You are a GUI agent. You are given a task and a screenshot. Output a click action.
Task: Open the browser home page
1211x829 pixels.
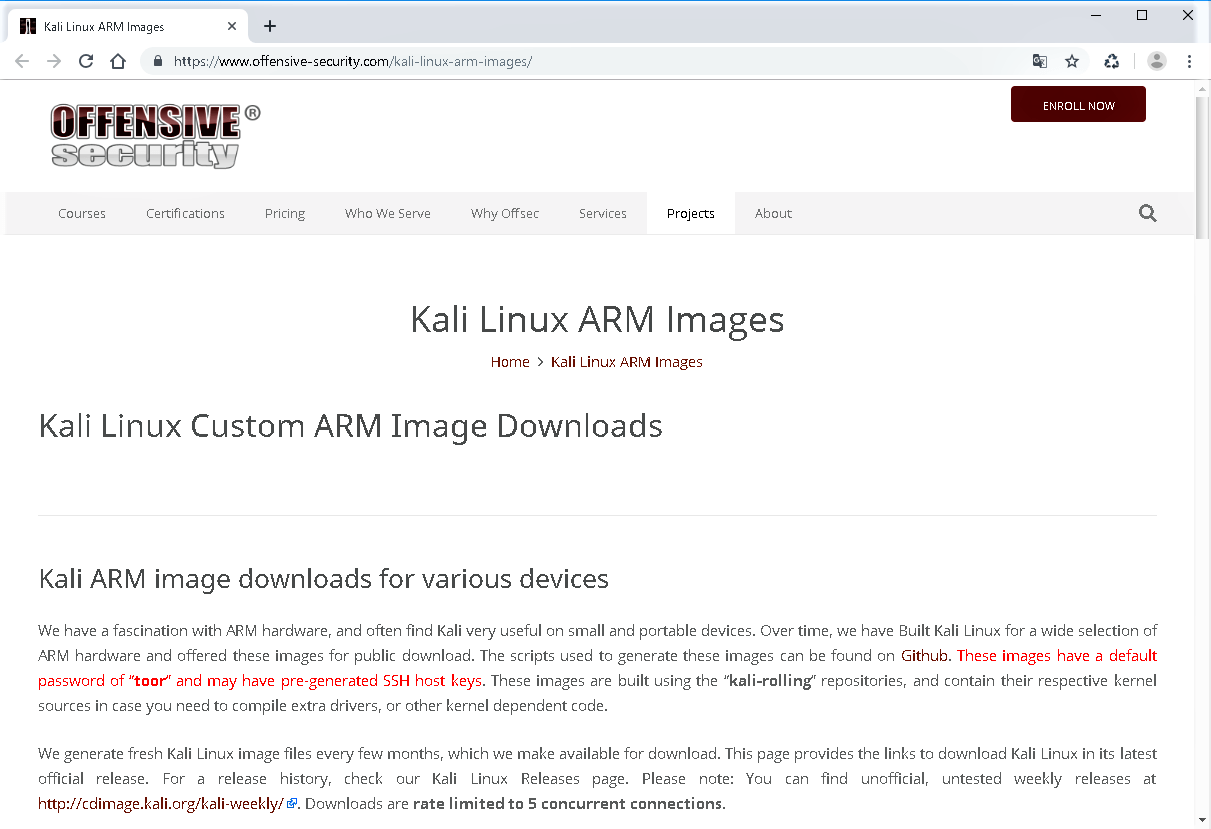click(118, 61)
